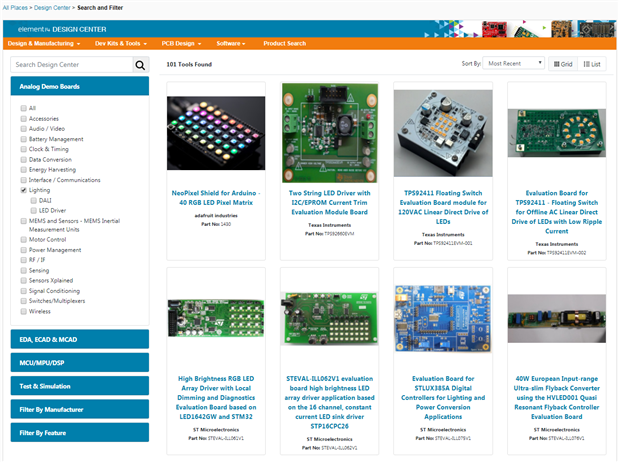The height and width of the screenshot is (462, 619).
Task: Uncheck the Lighting filter
Action: (24, 190)
